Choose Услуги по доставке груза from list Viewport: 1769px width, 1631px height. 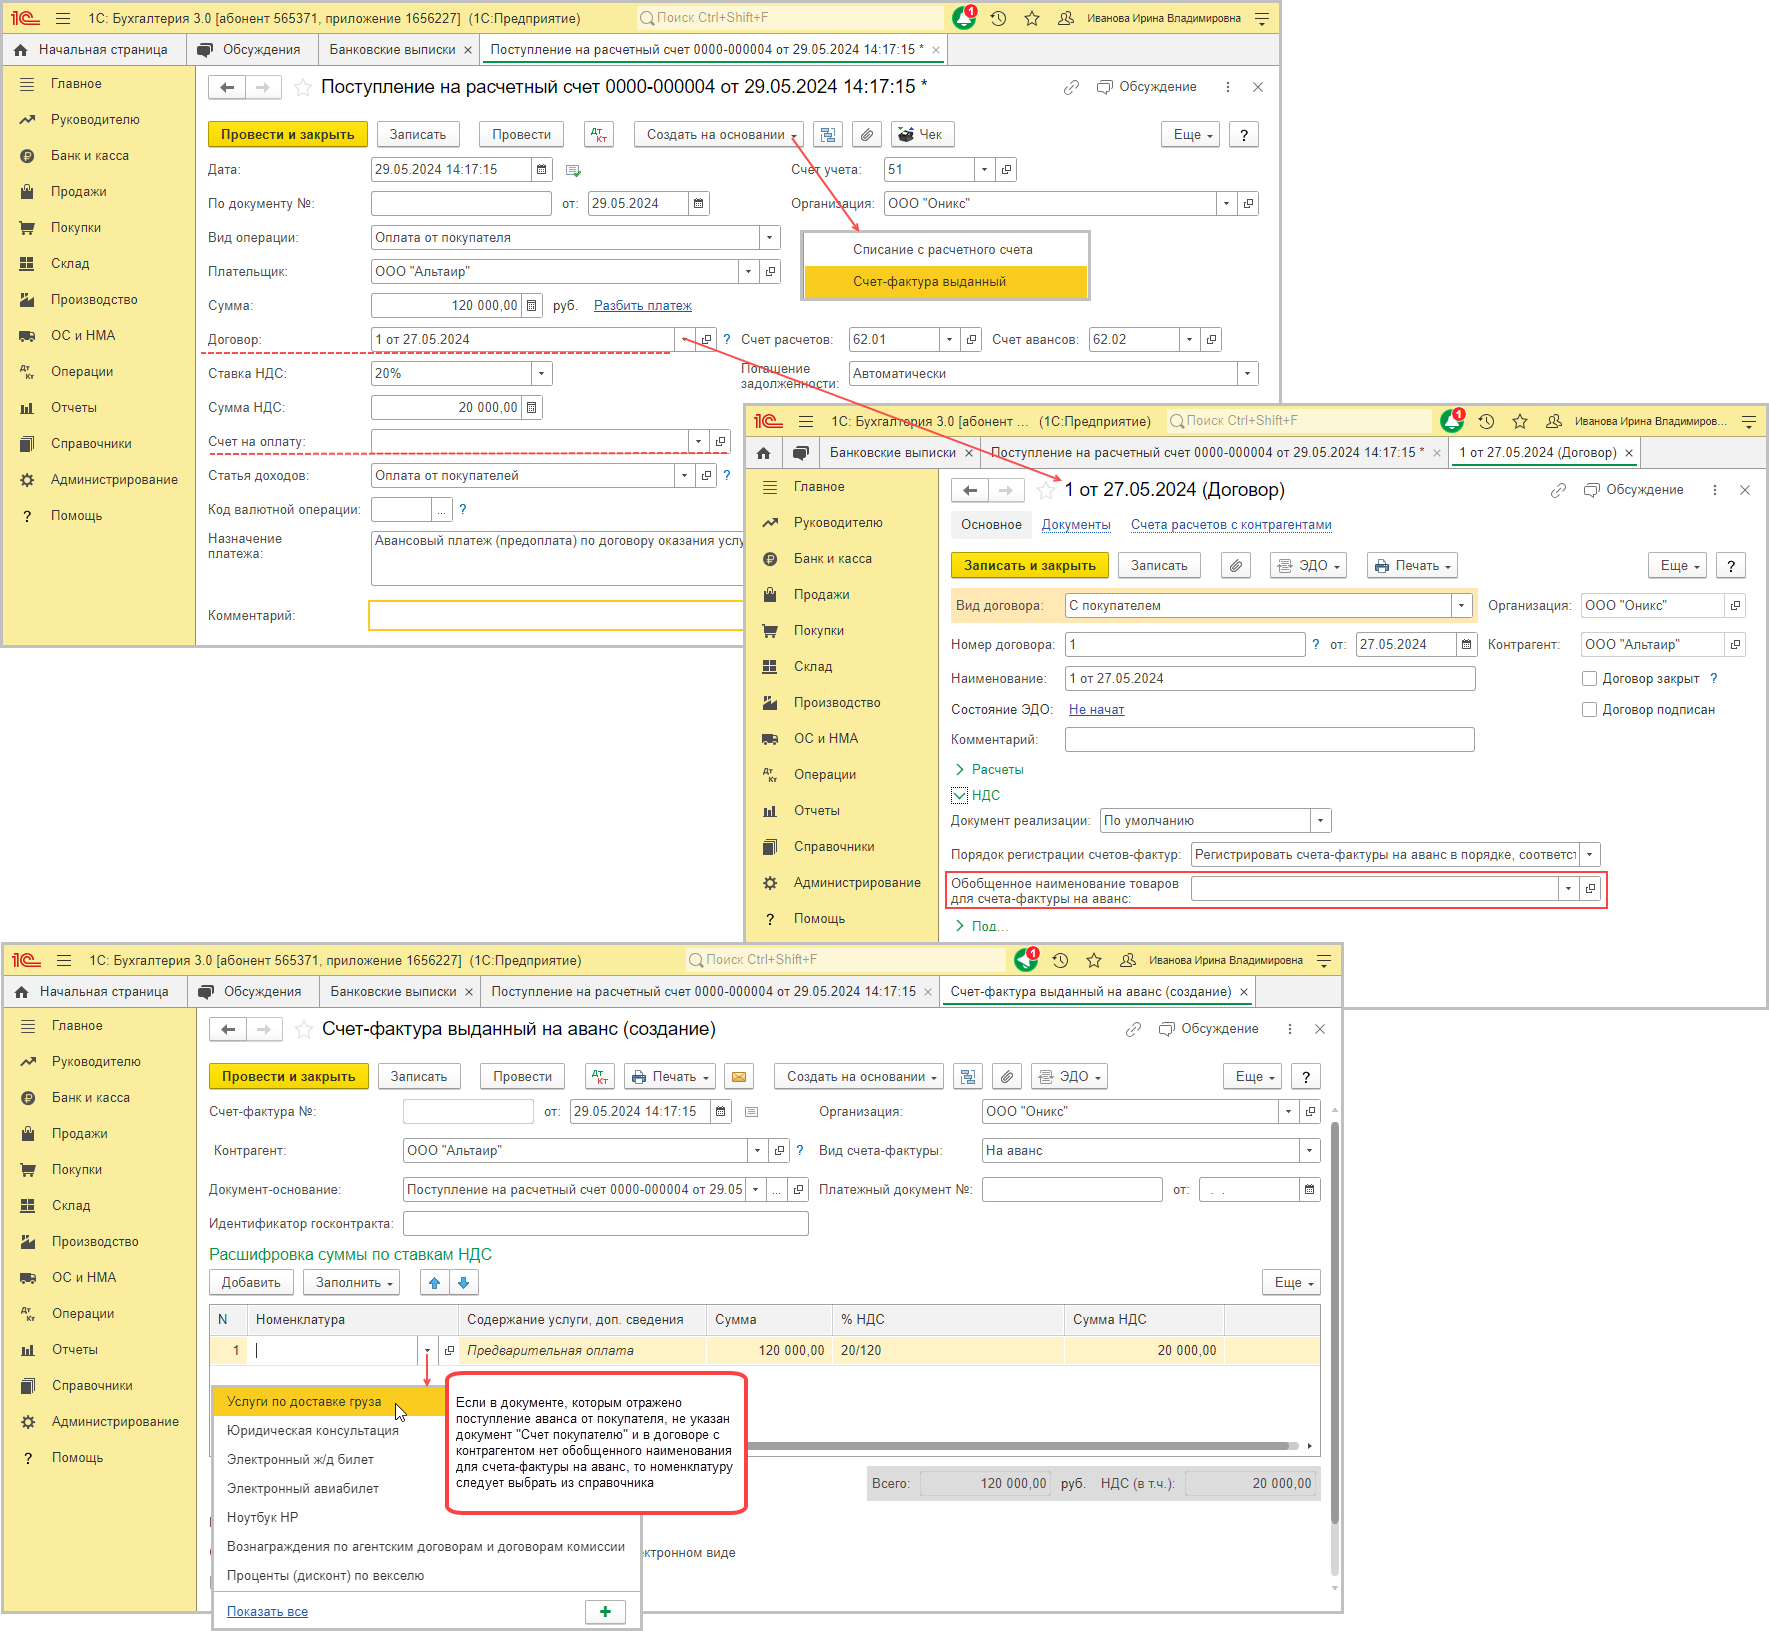click(330, 1402)
